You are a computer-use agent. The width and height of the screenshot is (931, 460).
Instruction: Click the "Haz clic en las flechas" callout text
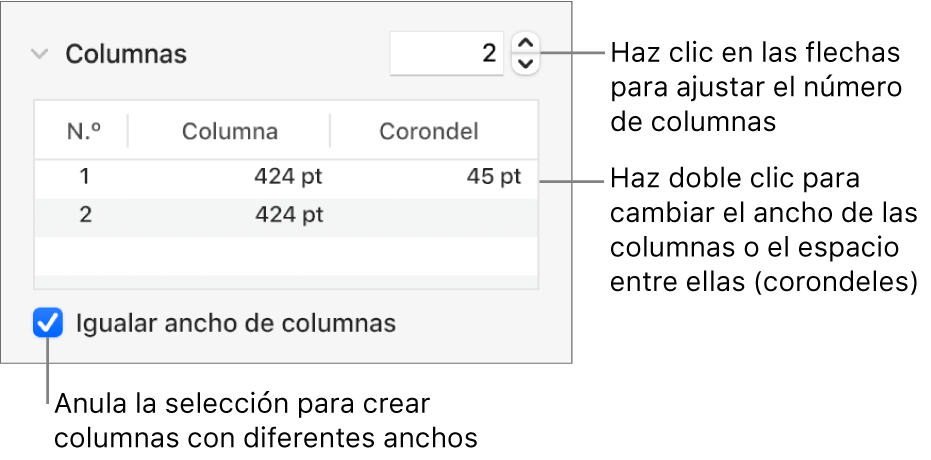[x=756, y=88]
